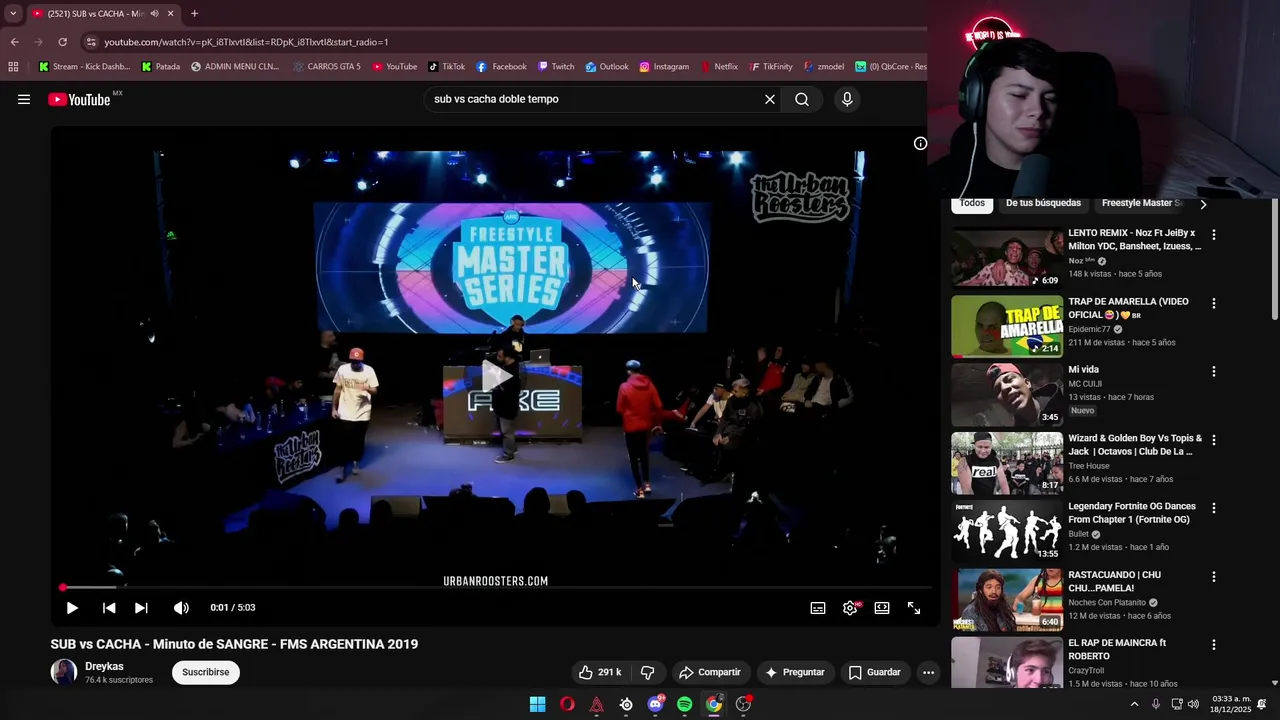Viewport: 1280px width, 720px height.
Task: Clear the search box with the X
Action: click(770, 99)
